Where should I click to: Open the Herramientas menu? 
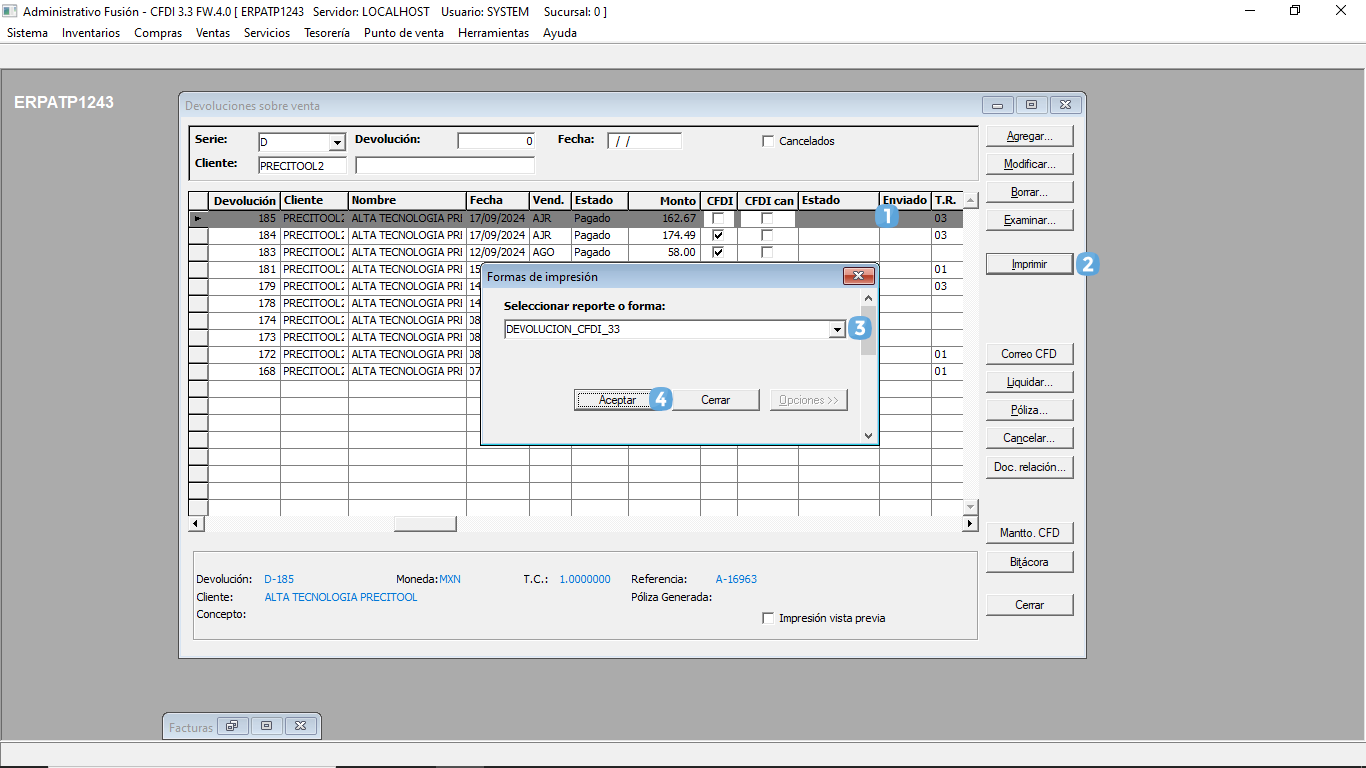(493, 33)
